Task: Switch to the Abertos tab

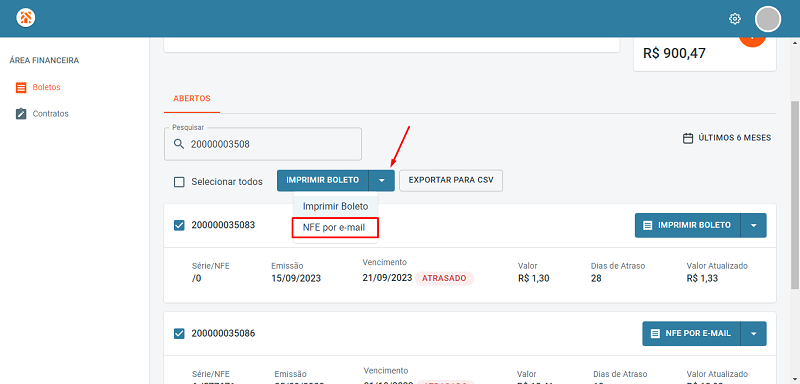Action: coord(192,98)
